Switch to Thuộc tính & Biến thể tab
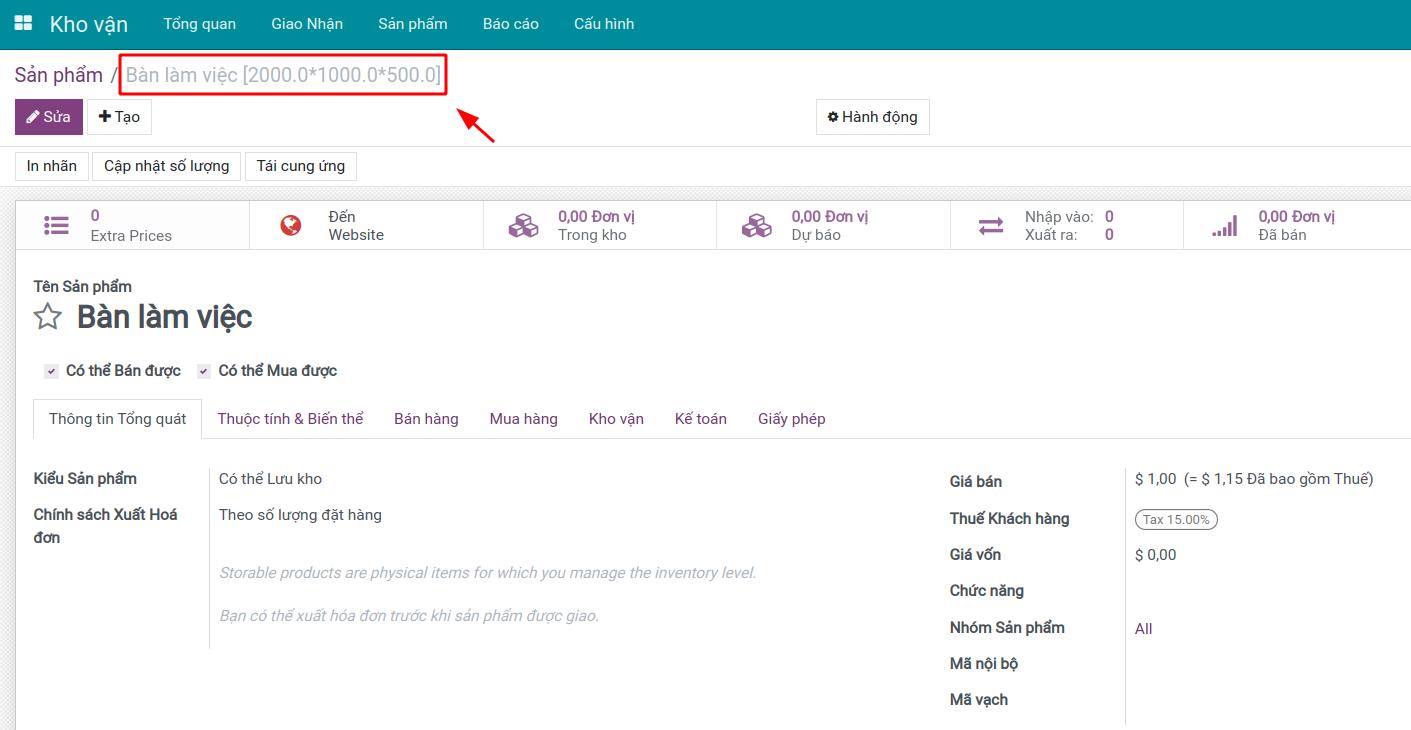 click(290, 419)
